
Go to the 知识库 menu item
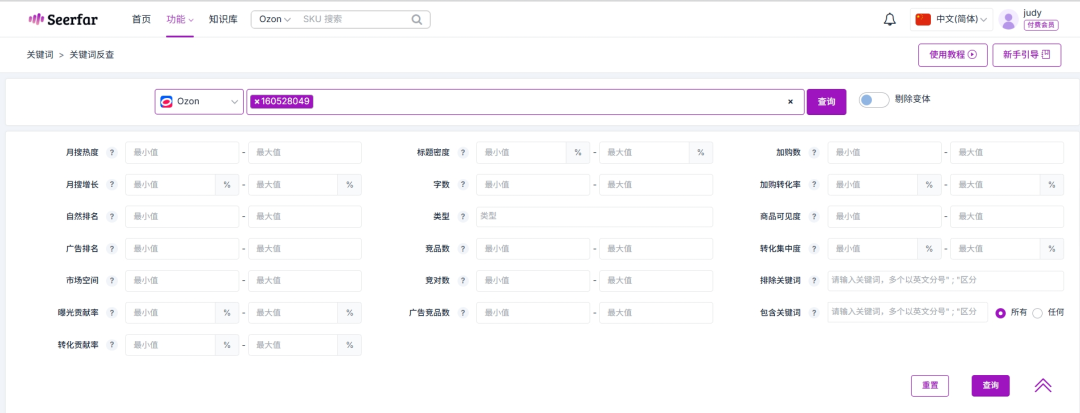(223, 19)
